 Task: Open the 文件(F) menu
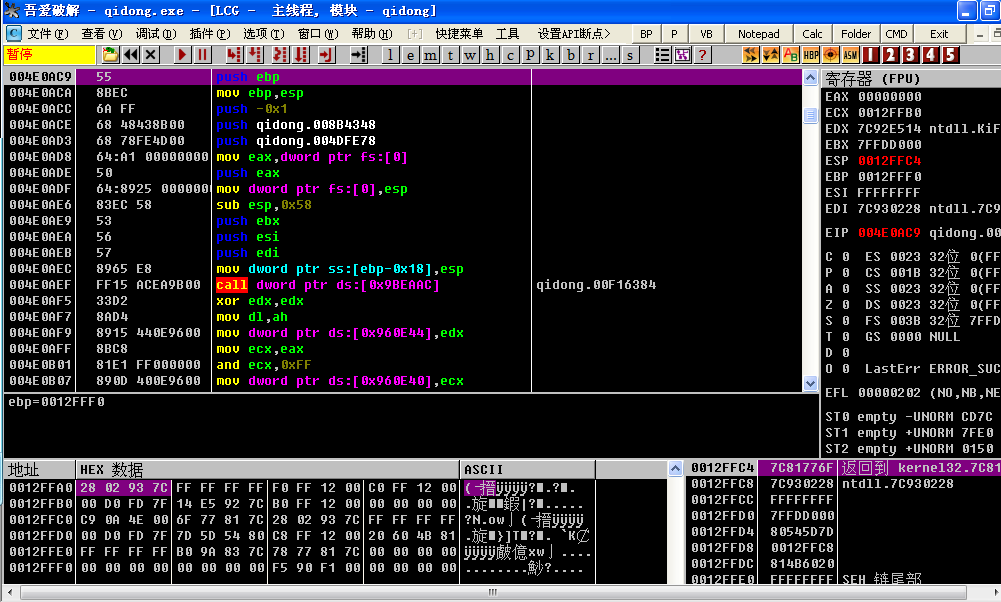click(x=48, y=34)
